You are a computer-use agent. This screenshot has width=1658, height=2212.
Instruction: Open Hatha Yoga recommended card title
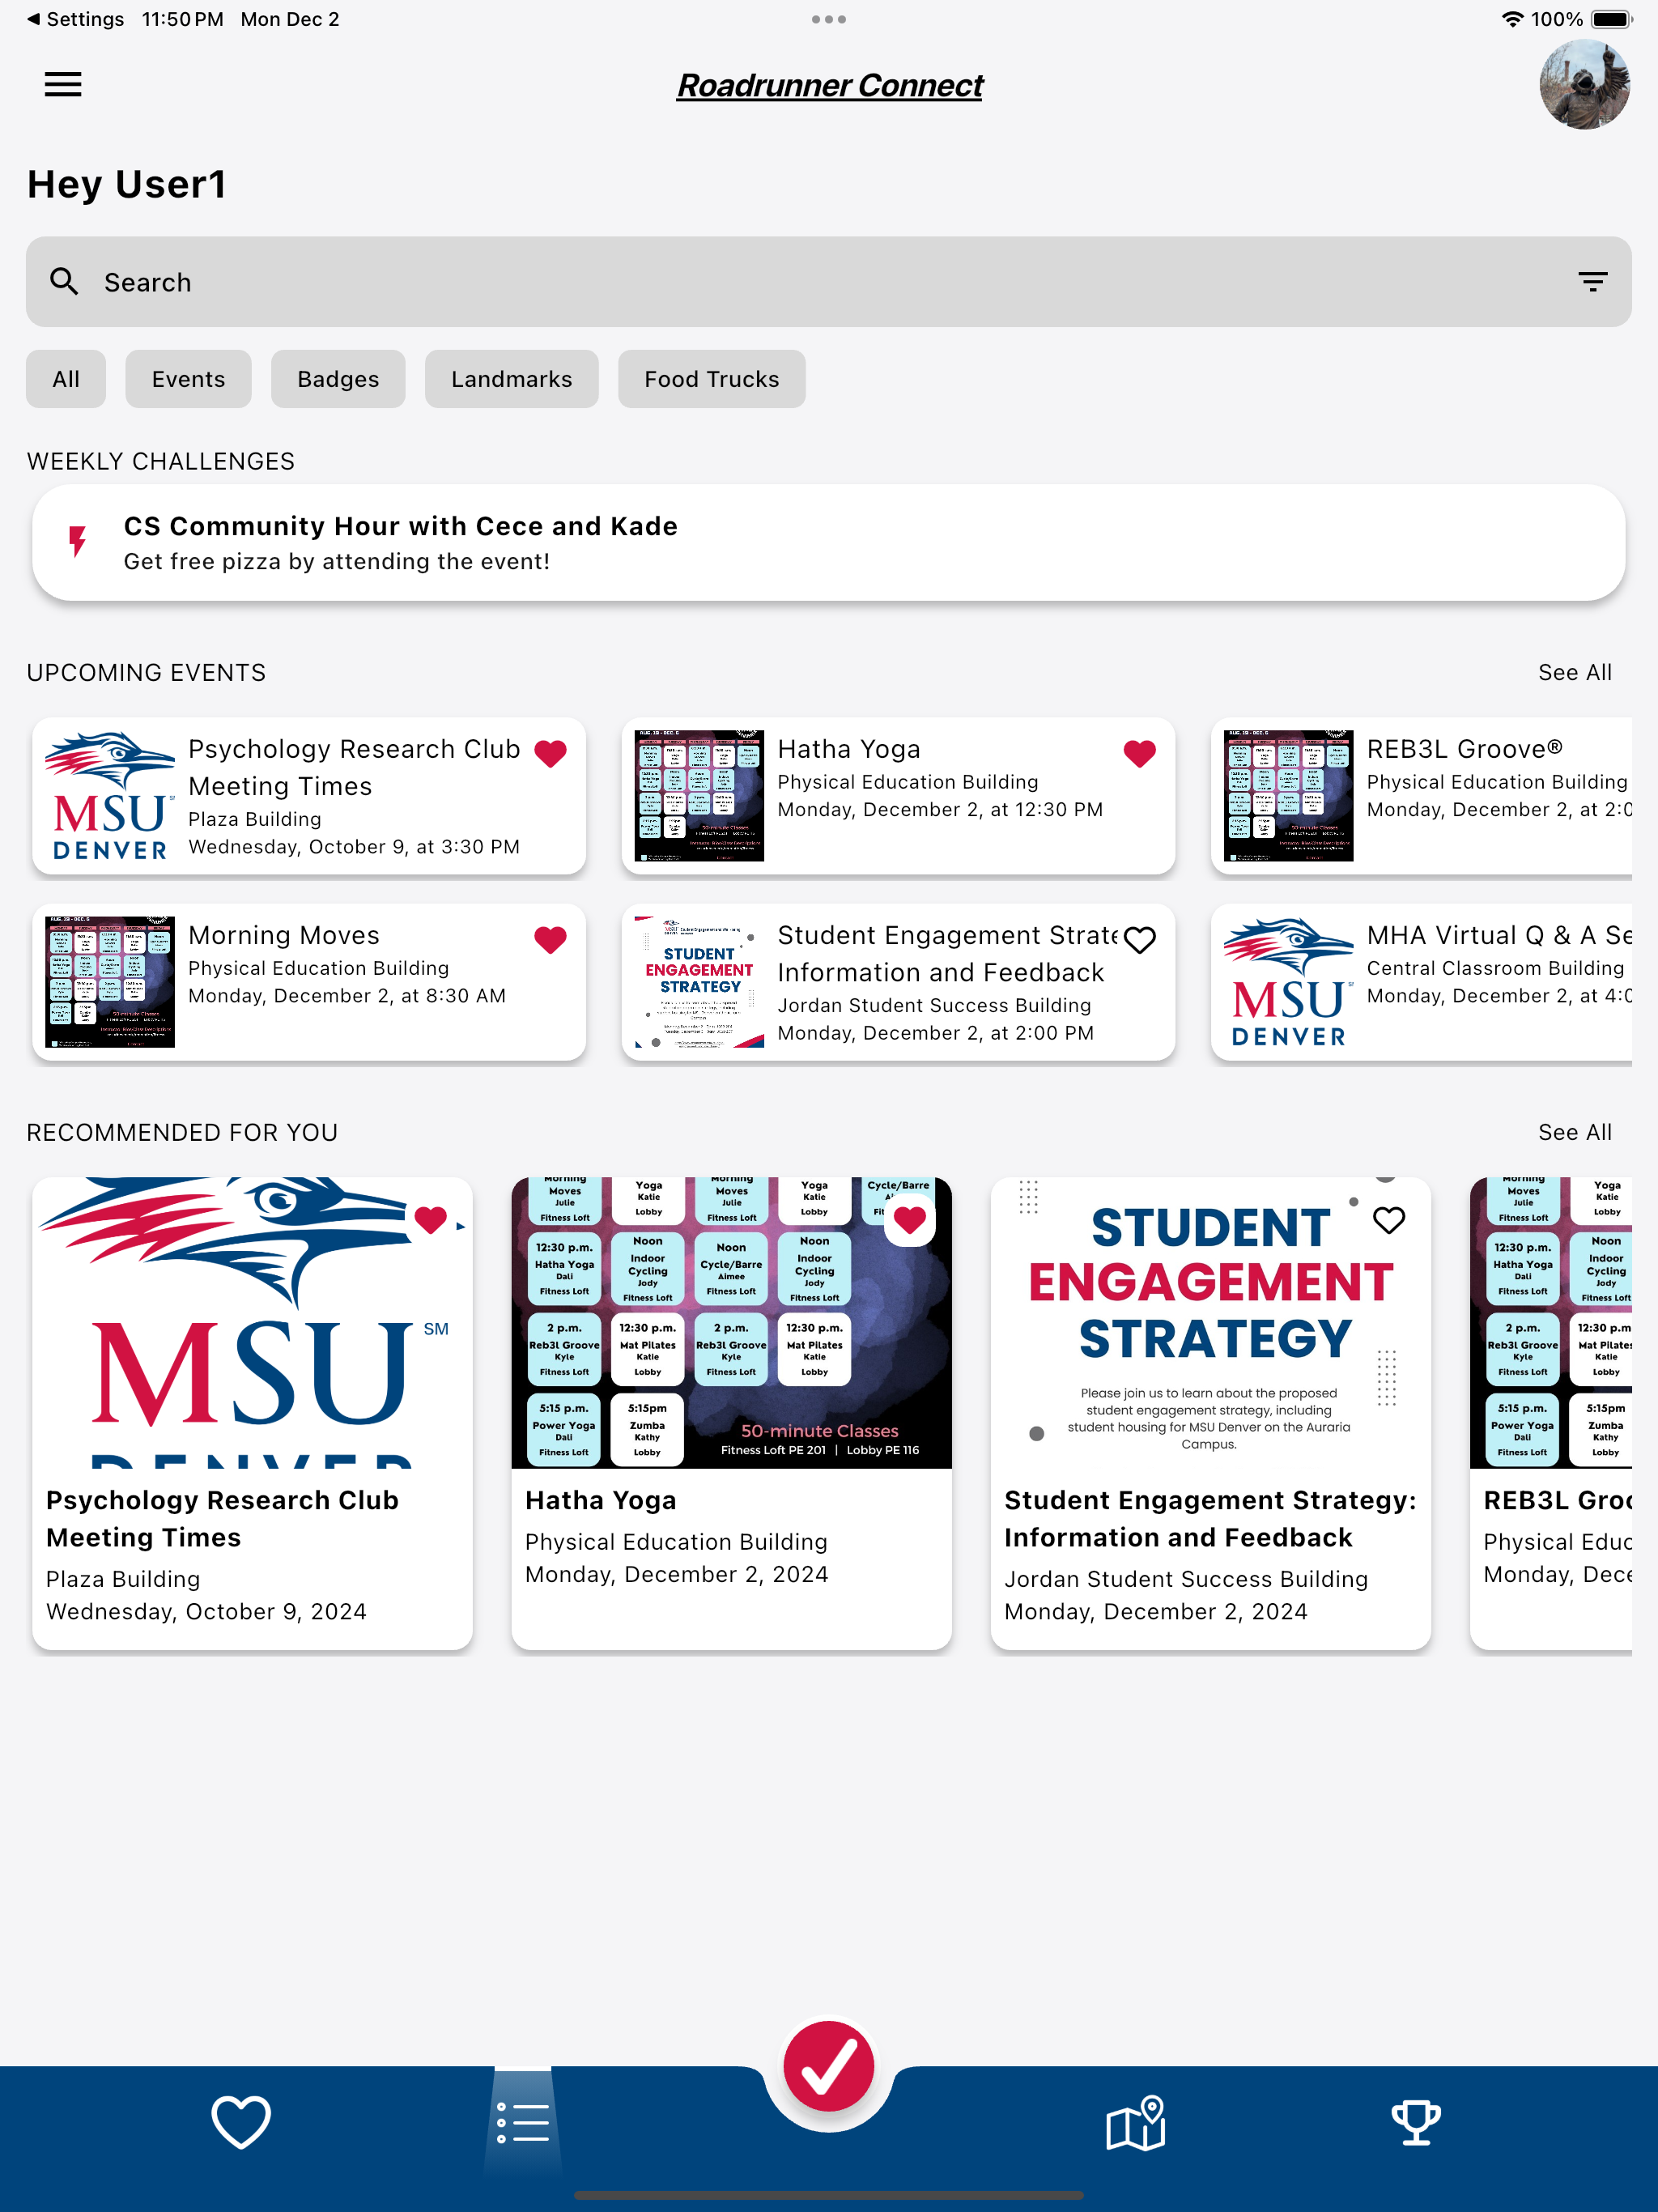click(601, 1500)
